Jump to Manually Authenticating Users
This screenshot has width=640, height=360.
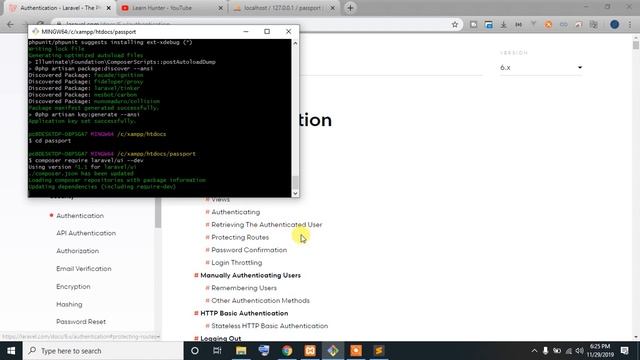(x=250, y=275)
